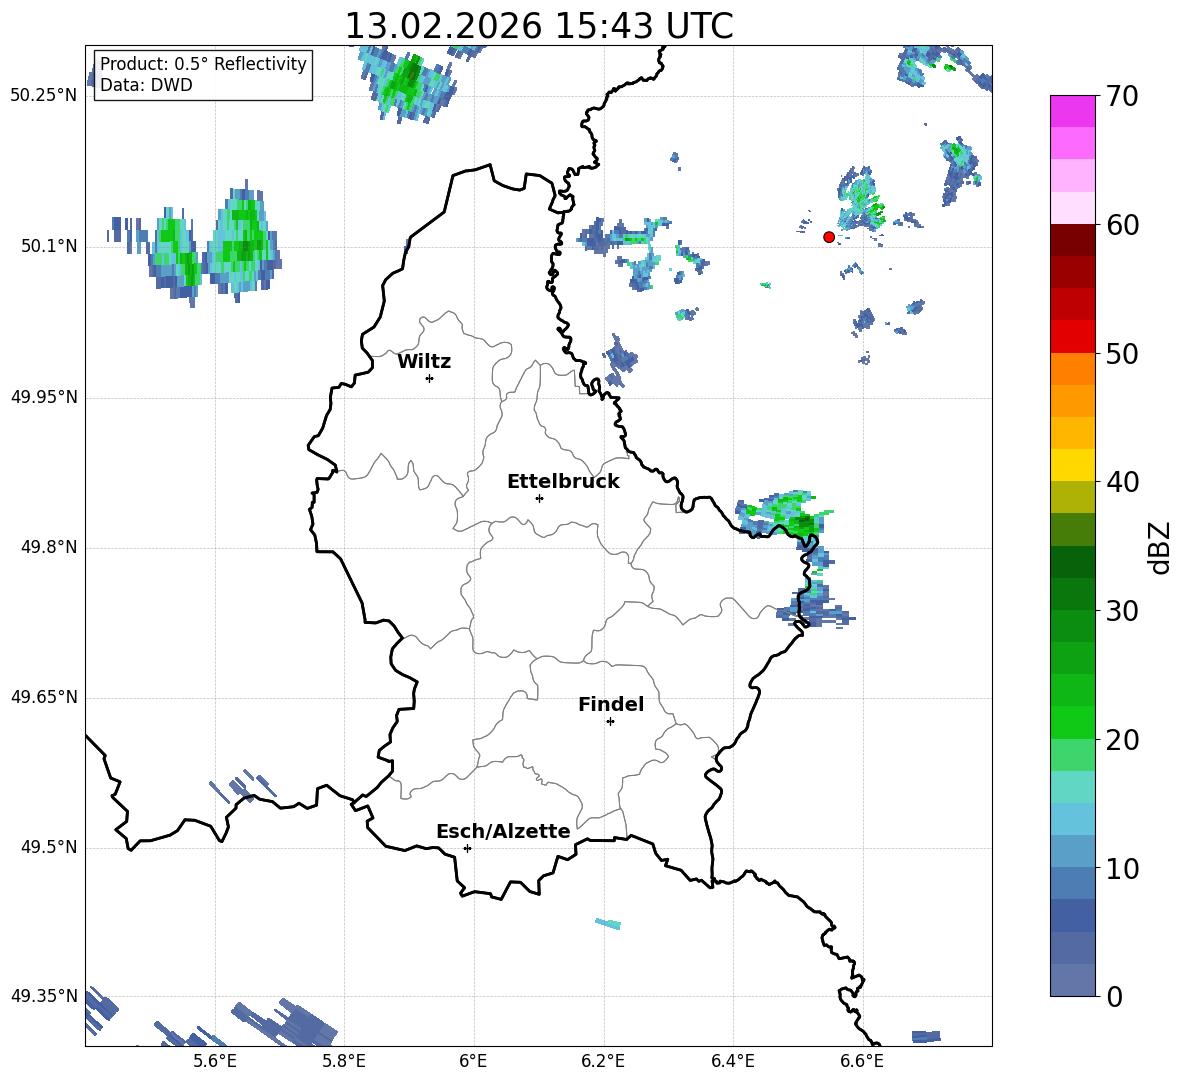
Task: Click the 6.4°E longitude label
Action: [x=732, y=1061]
